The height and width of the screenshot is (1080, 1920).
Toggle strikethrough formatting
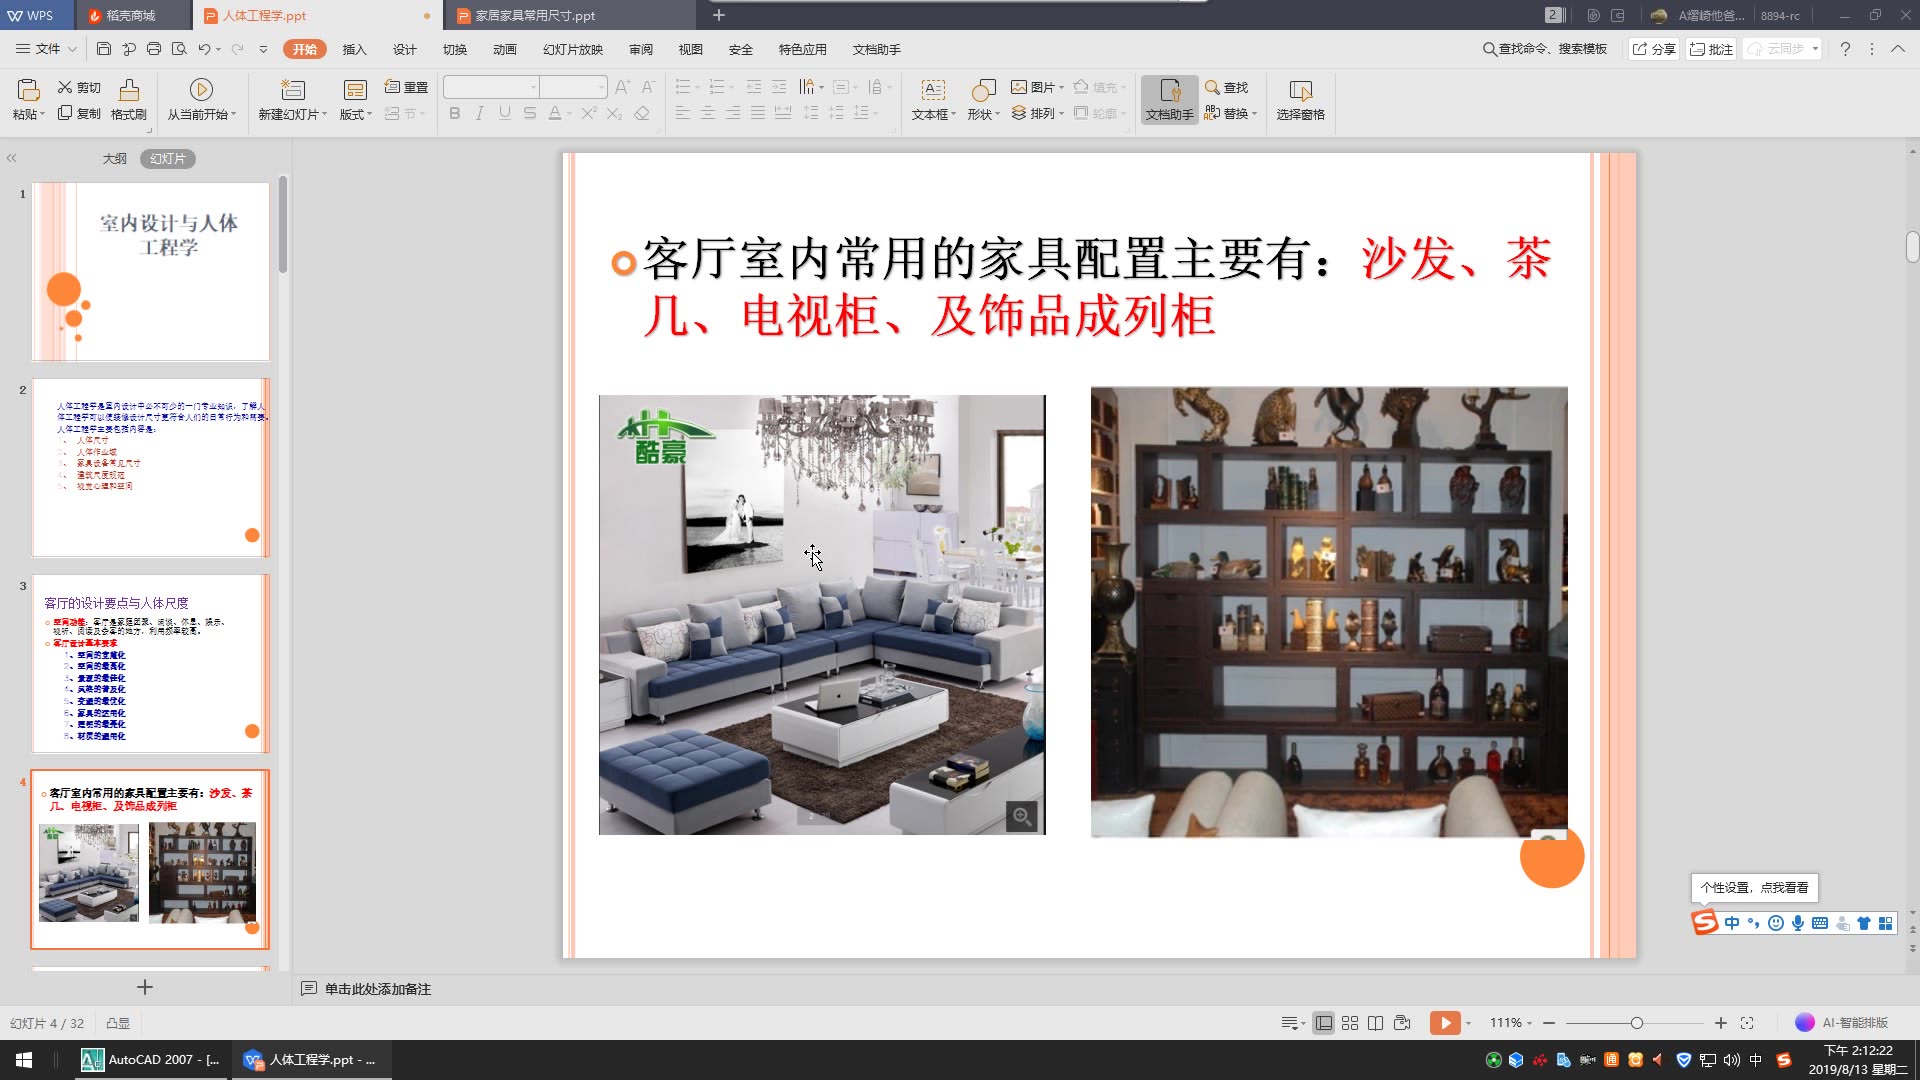coord(529,114)
